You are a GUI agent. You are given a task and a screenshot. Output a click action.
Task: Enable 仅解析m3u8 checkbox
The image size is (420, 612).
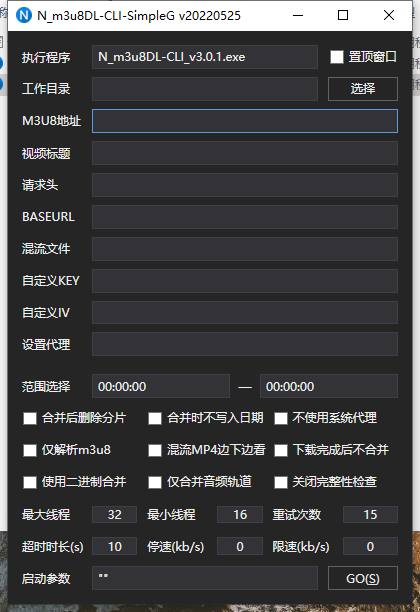pyautogui.click(x=30, y=450)
